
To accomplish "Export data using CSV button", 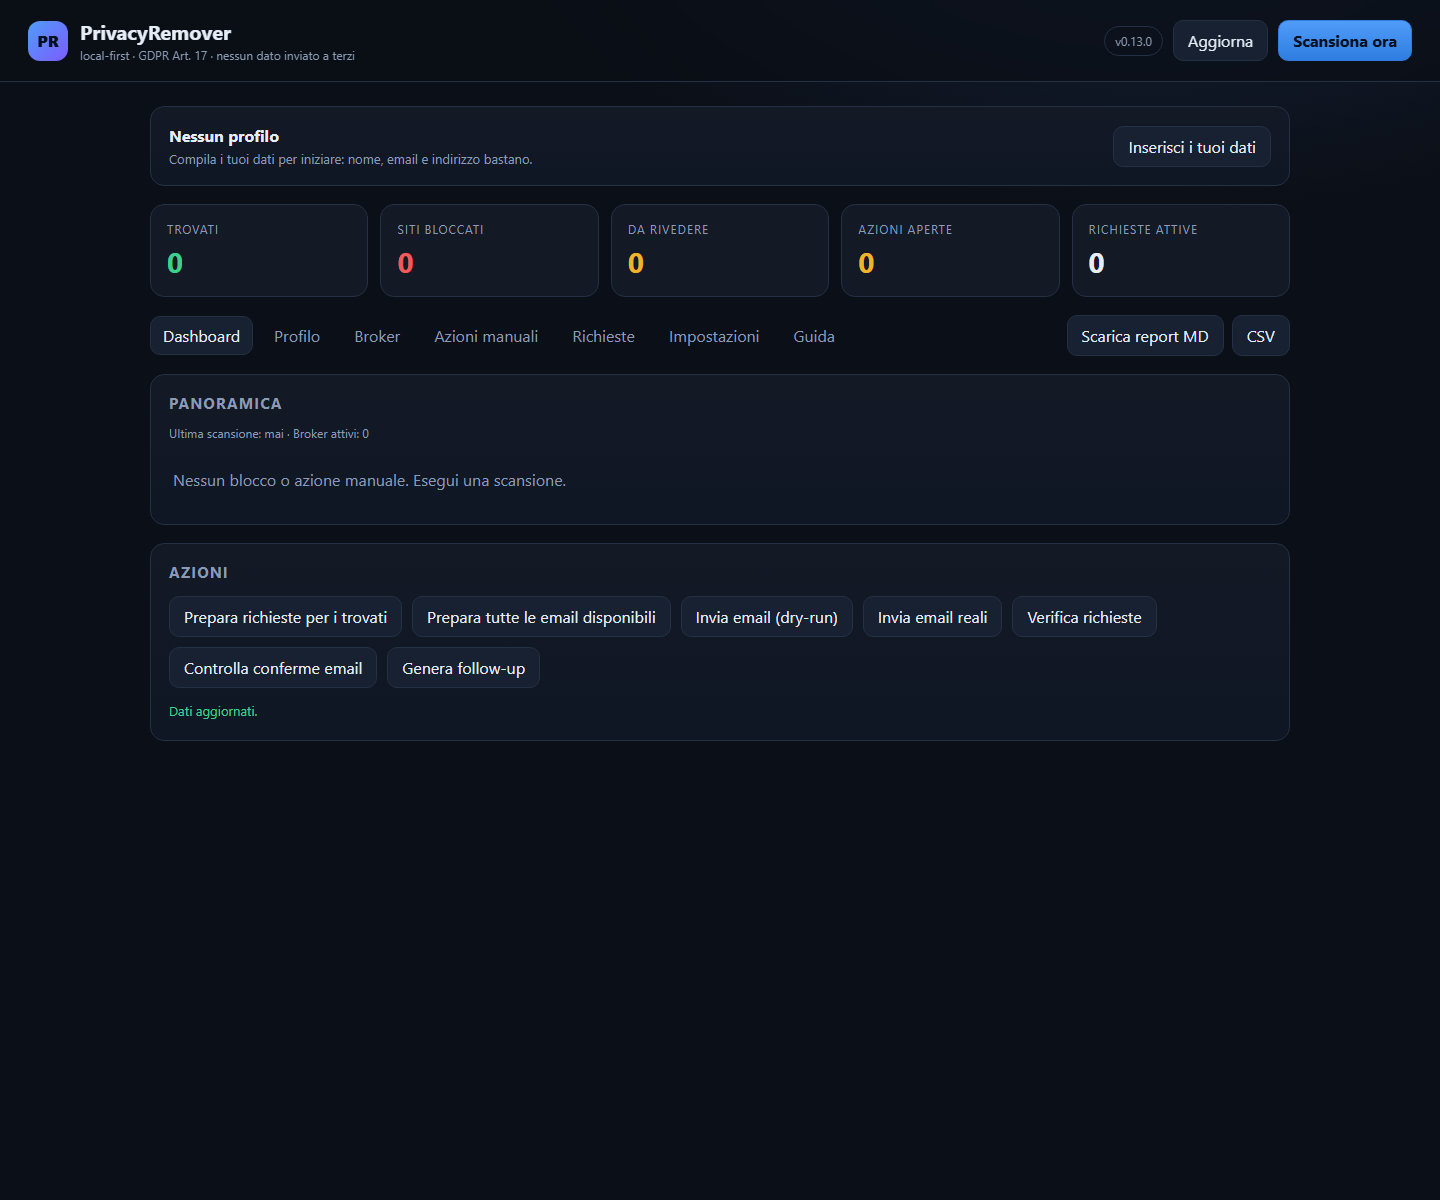I will click(1261, 336).
